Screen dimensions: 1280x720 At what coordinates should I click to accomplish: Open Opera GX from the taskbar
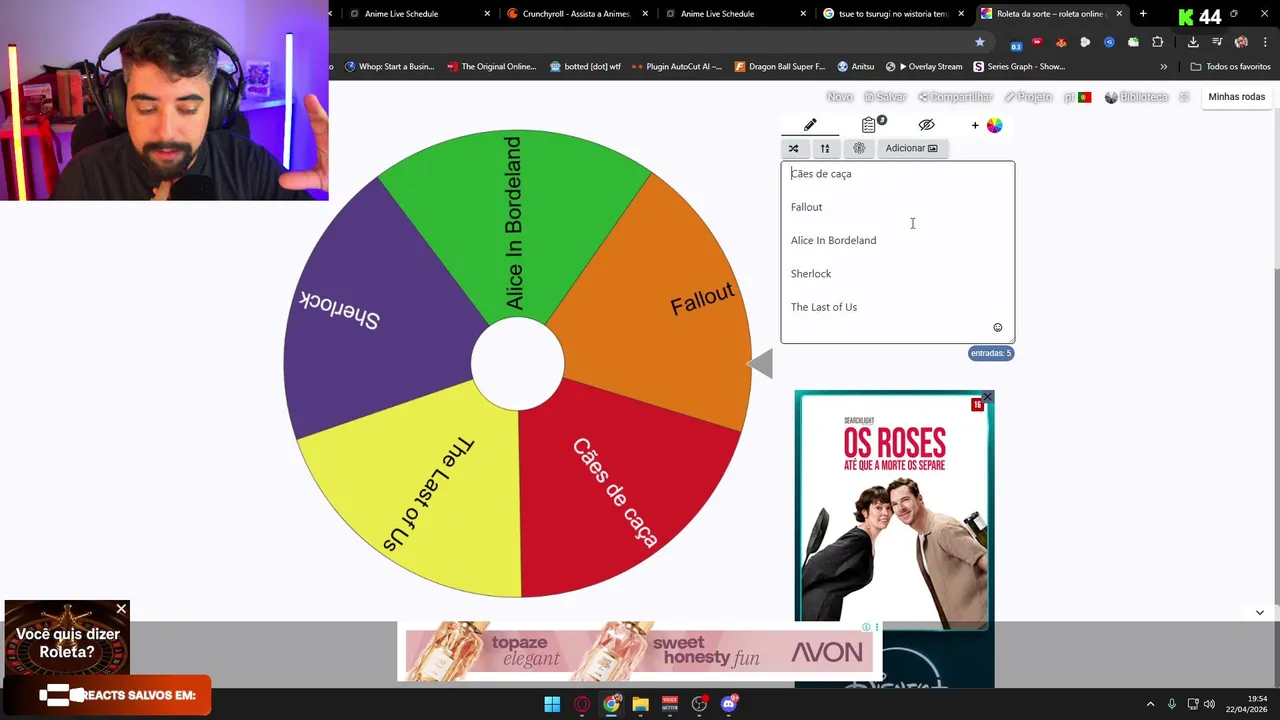coord(582,704)
